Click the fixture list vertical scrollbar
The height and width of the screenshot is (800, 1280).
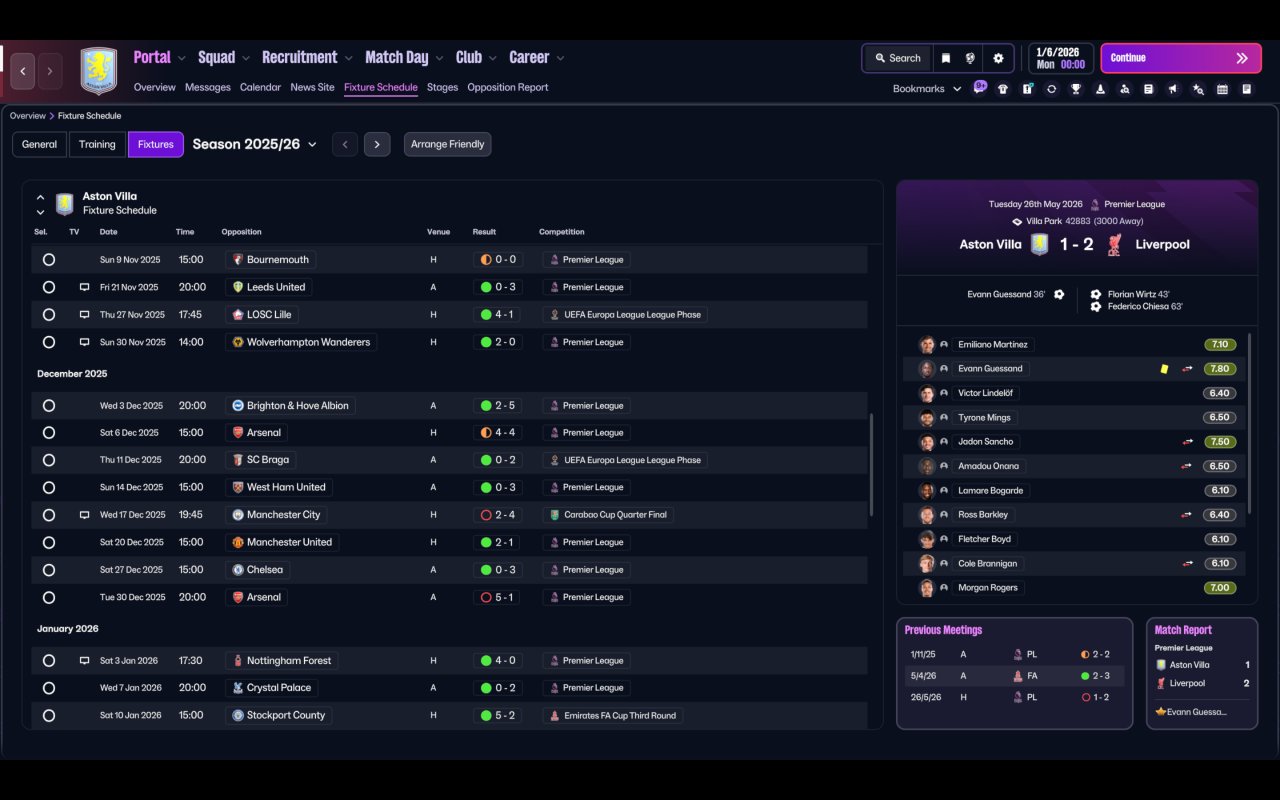click(872, 465)
